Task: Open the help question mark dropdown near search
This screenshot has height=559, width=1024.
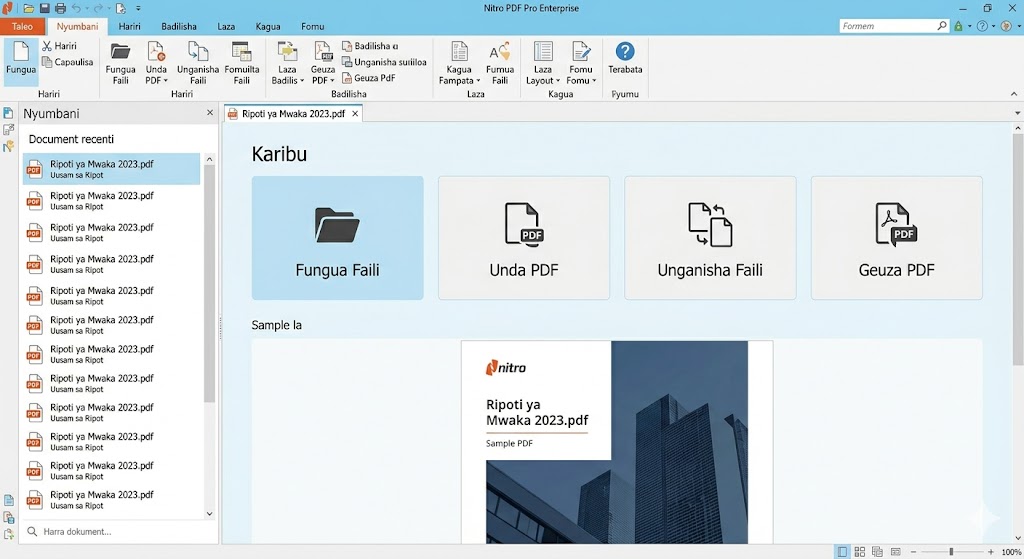Action: click(993, 26)
